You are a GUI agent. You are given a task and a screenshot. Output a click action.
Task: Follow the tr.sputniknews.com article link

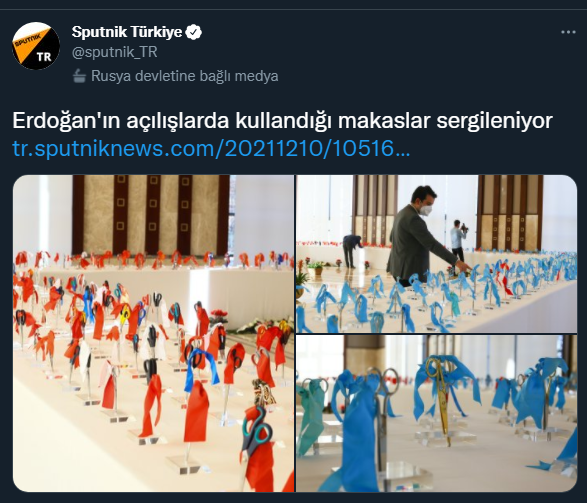211,149
